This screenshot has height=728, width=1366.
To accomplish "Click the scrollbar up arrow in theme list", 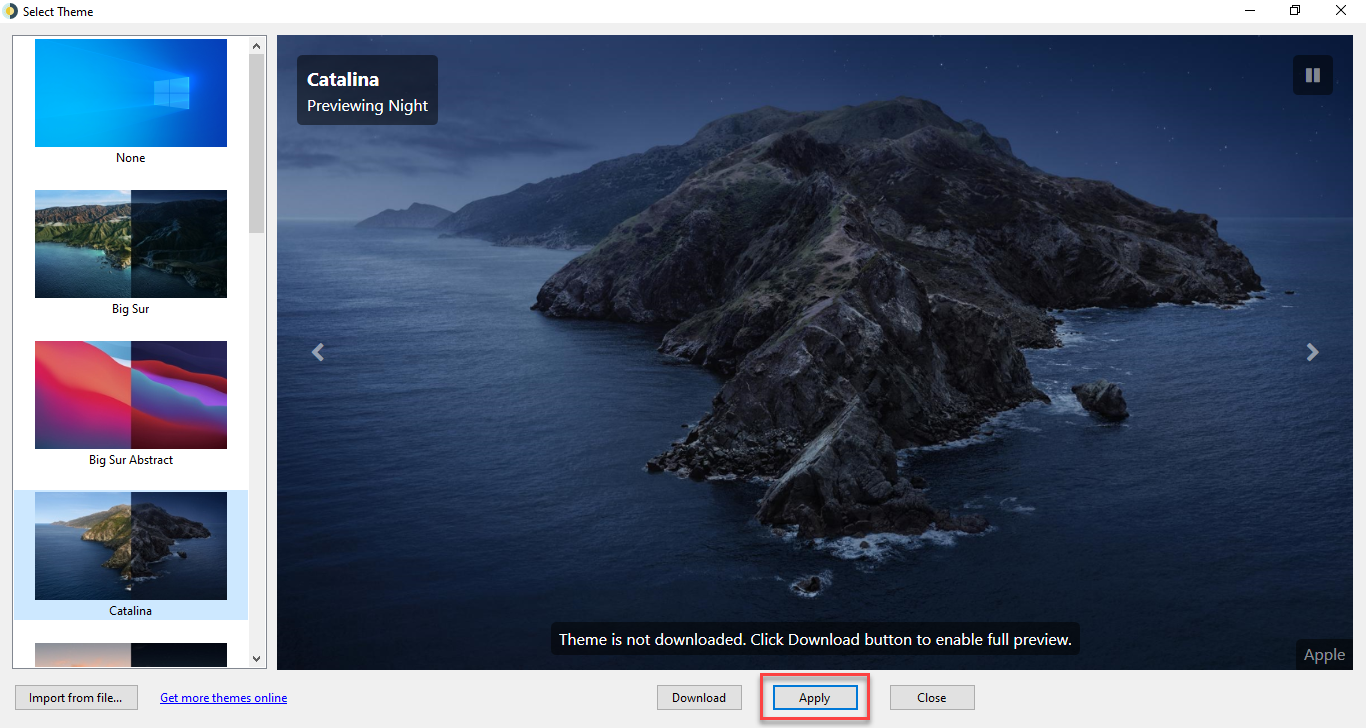I will pos(256,44).
